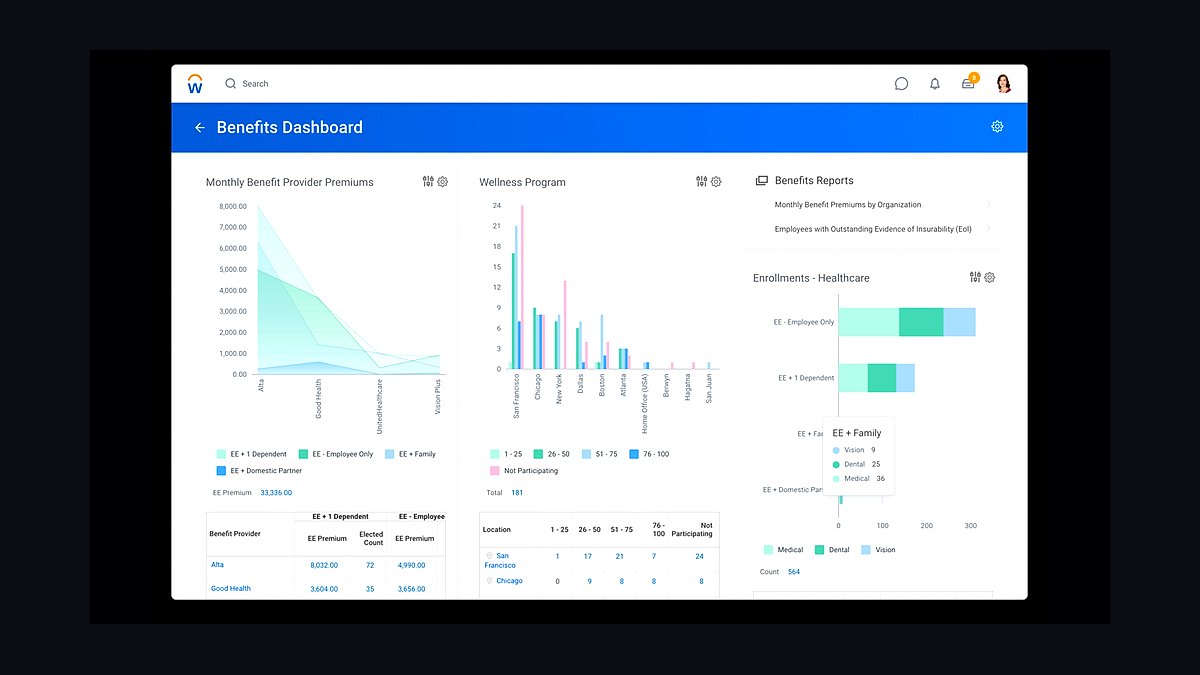Toggle EE - Employee Only legend swatch

303,454
